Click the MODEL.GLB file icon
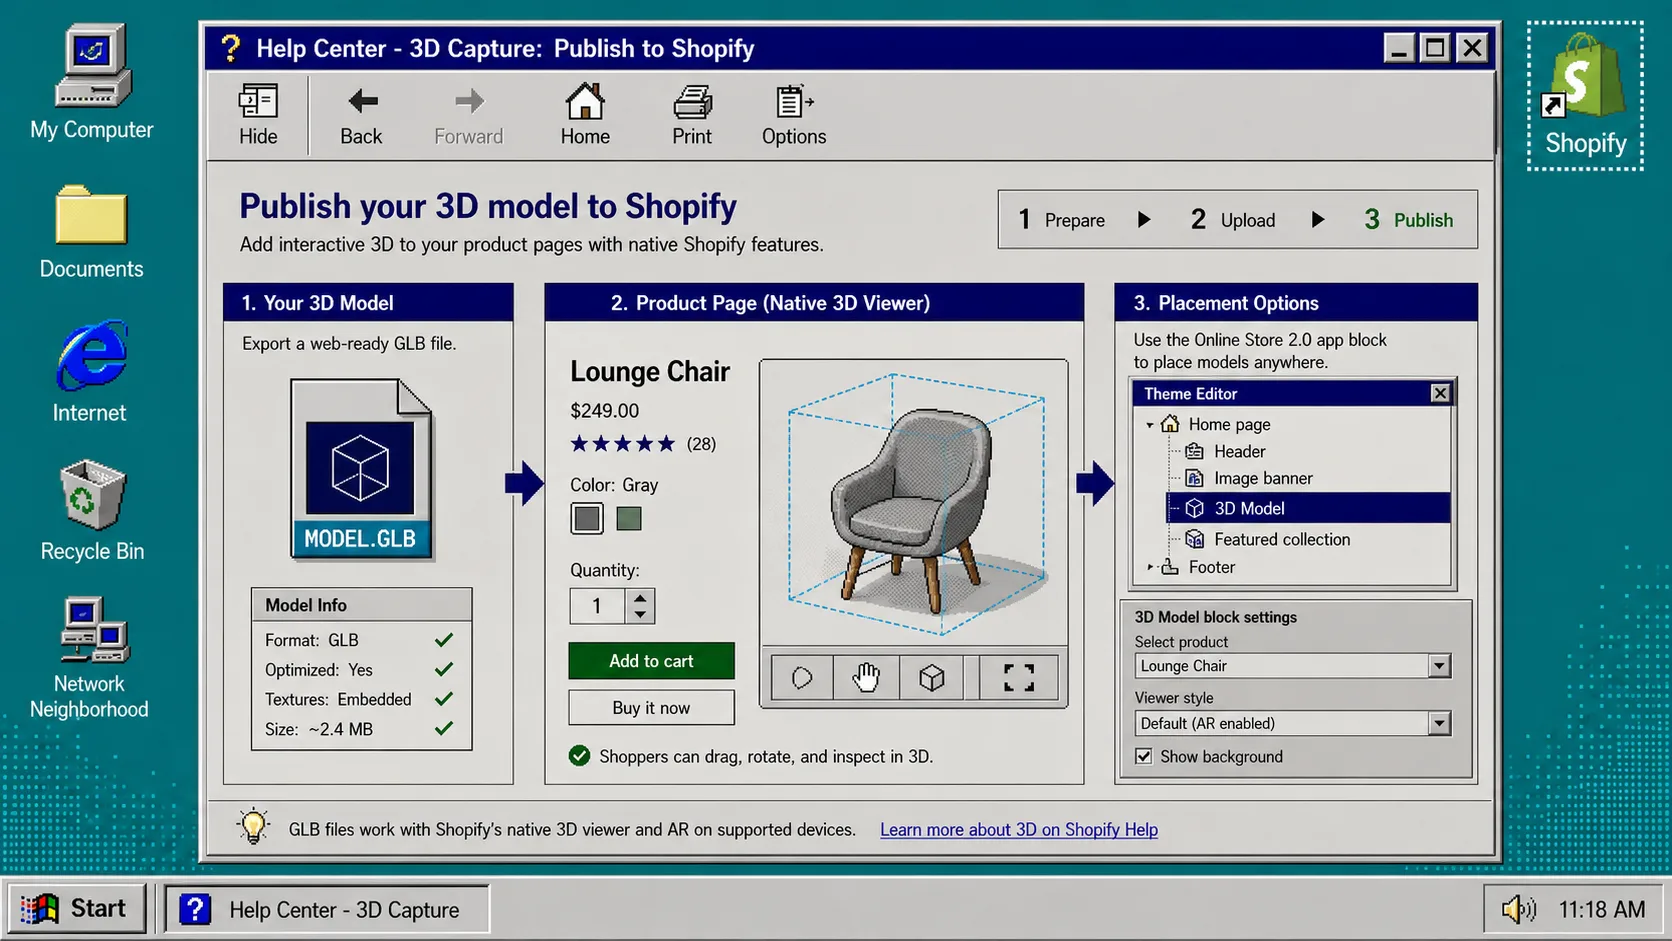 (x=361, y=468)
